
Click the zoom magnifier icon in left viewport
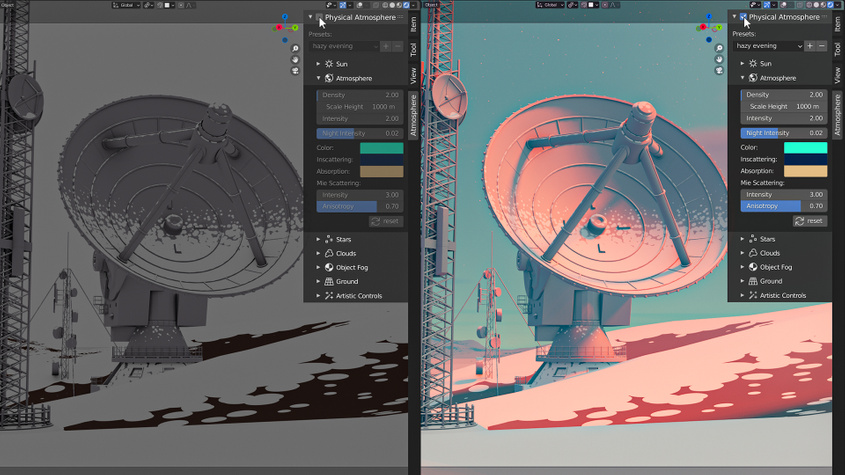click(295, 49)
